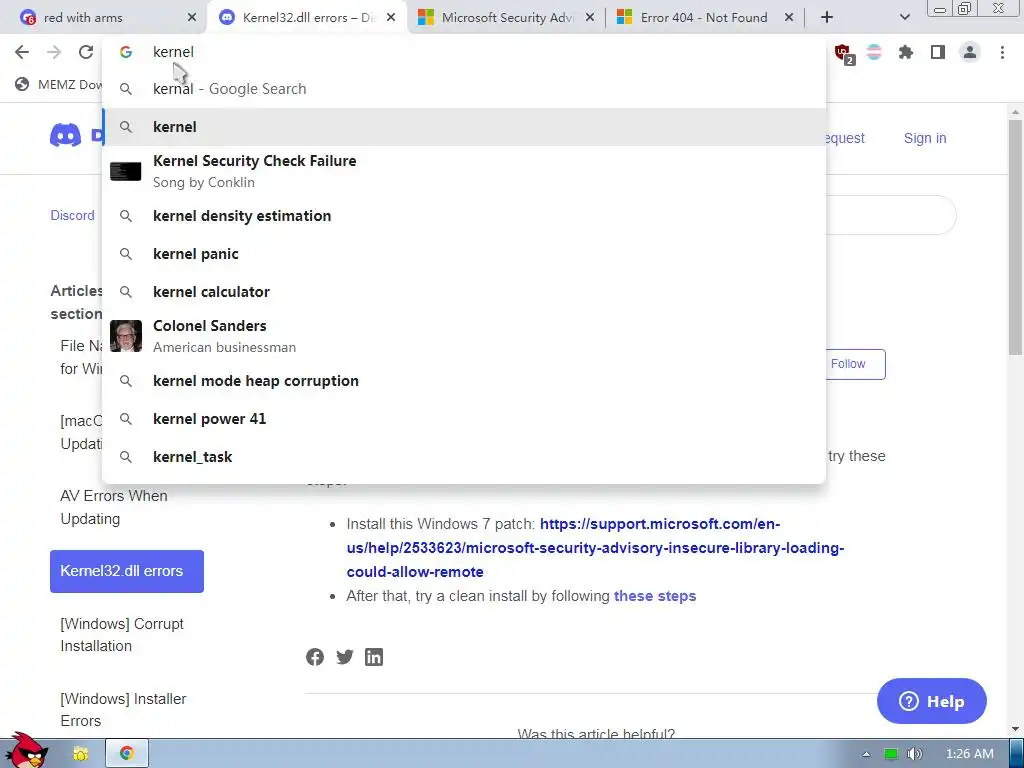Select the Kernel32.dll errors tab
The image size is (1024, 768).
306,18
